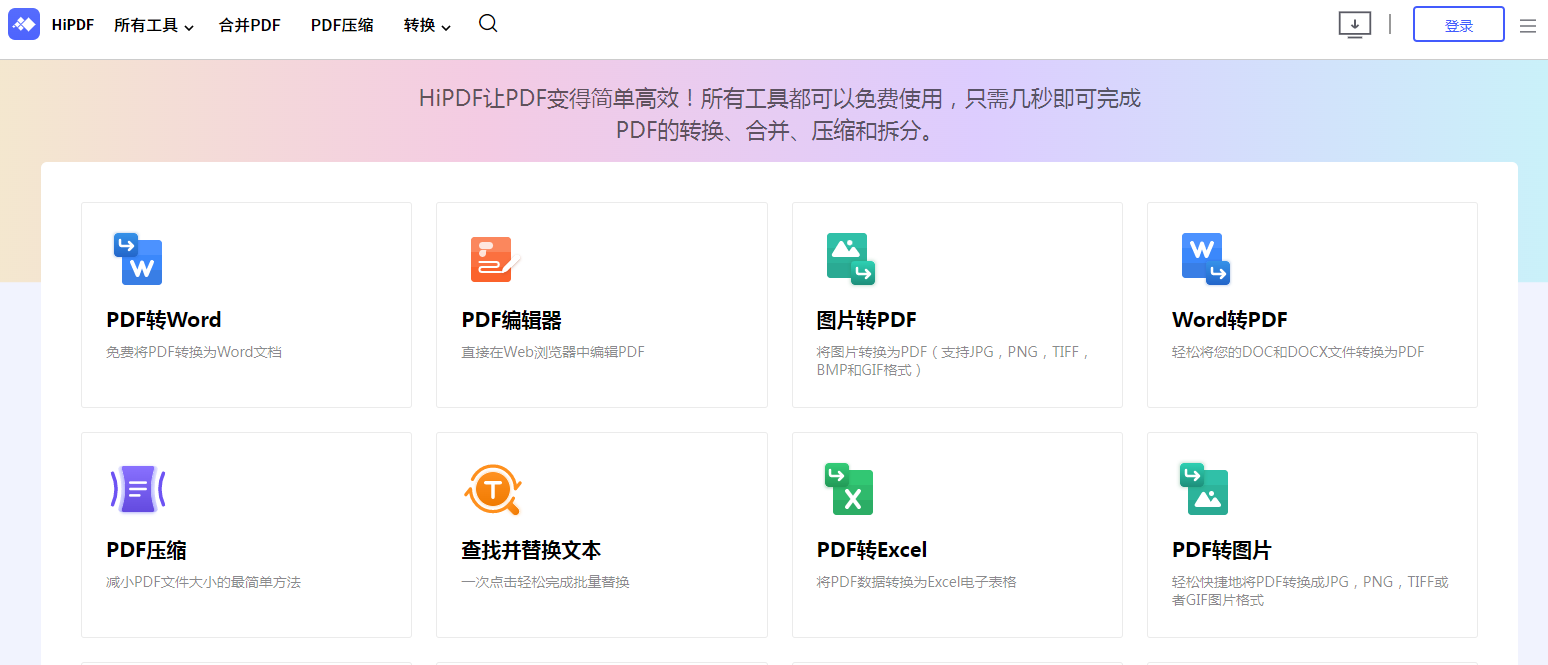Click the PDF转图片 converter icon
This screenshot has width=1548, height=665.
(x=1204, y=489)
